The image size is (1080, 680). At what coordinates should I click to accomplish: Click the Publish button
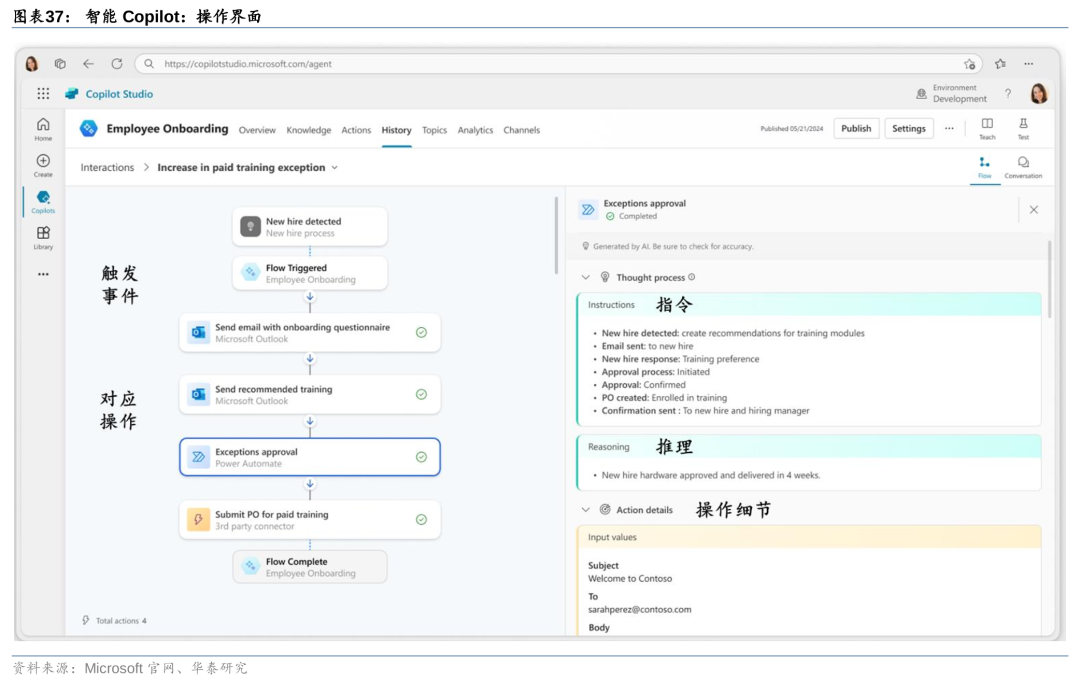(x=856, y=129)
